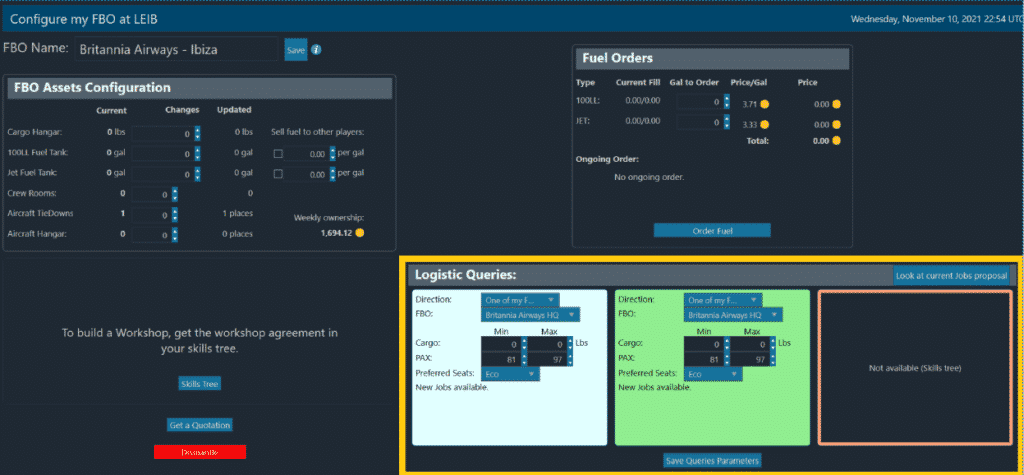Click Jet fuel sell price per gal field
This screenshot has width=1024, height=475.
tap(306, 174)
